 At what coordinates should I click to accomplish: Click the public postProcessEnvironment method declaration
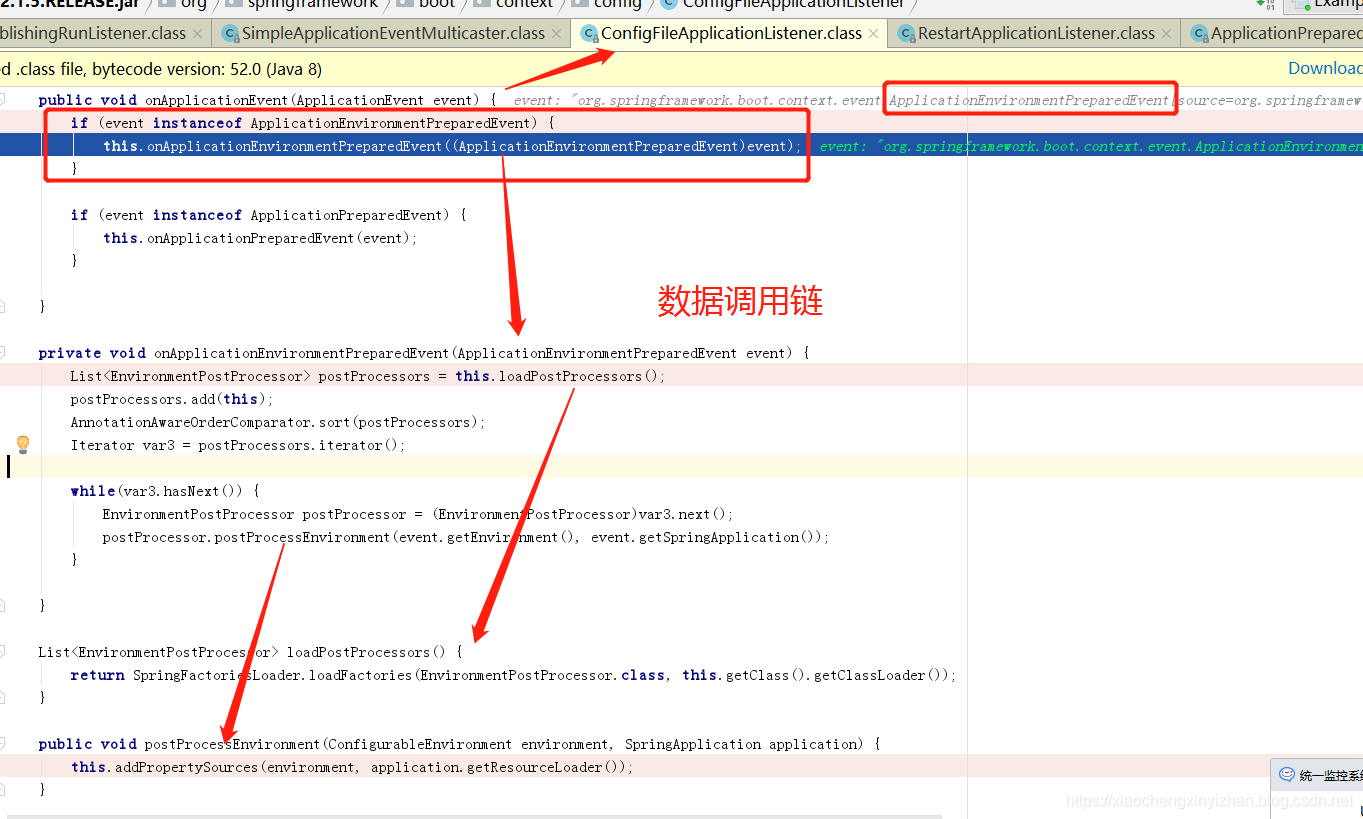tap(460, 744)
